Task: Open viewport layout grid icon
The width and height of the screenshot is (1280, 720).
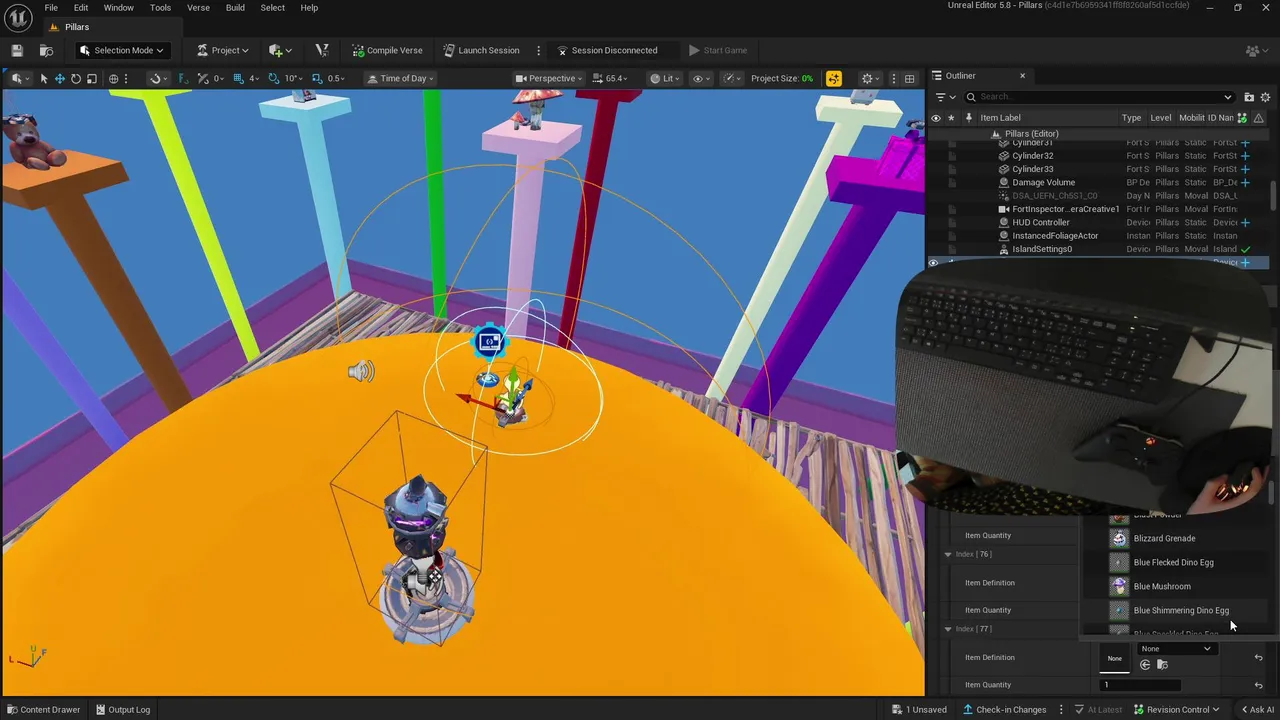Action: click(909, 78)
